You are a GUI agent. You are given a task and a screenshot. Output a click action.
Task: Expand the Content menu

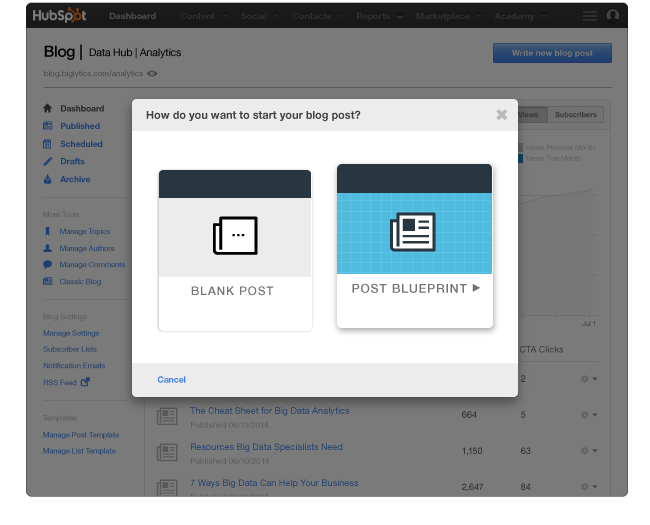click(204, 16)
